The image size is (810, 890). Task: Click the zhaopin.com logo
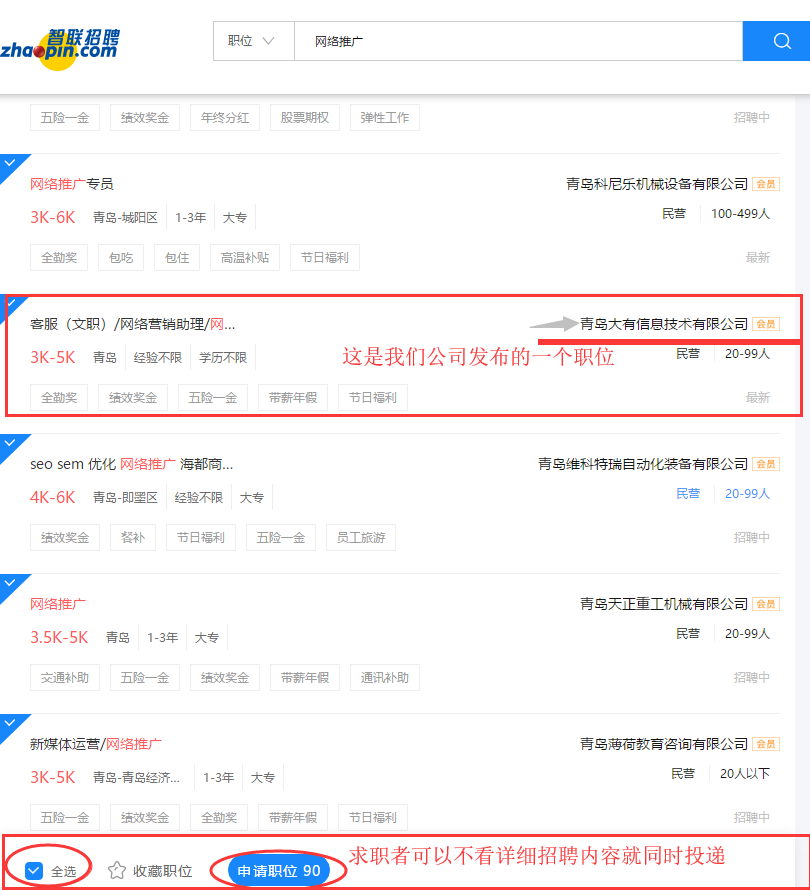pos(60,49)
